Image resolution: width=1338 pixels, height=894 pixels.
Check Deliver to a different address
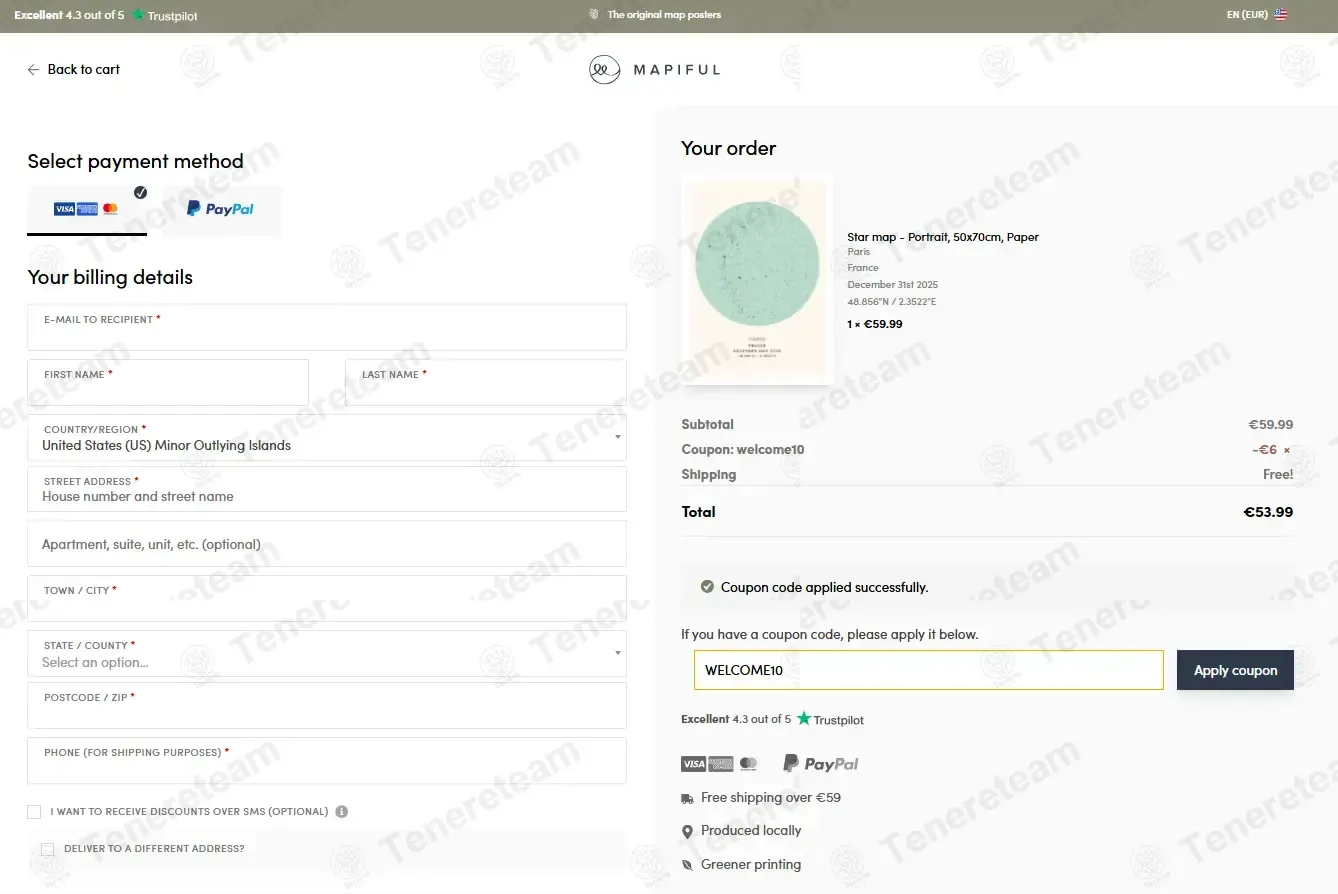point(47,849)
